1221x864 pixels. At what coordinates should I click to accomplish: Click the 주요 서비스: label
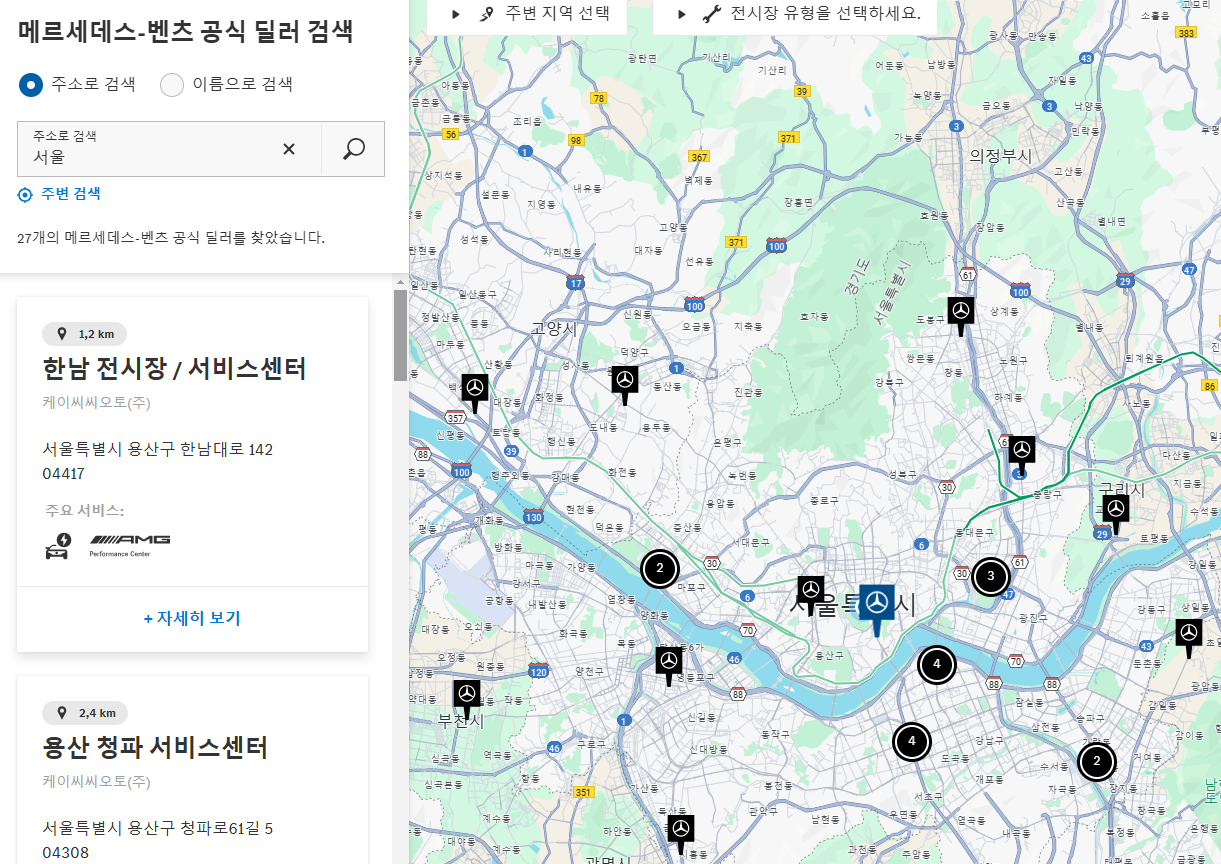coord(84,511)
